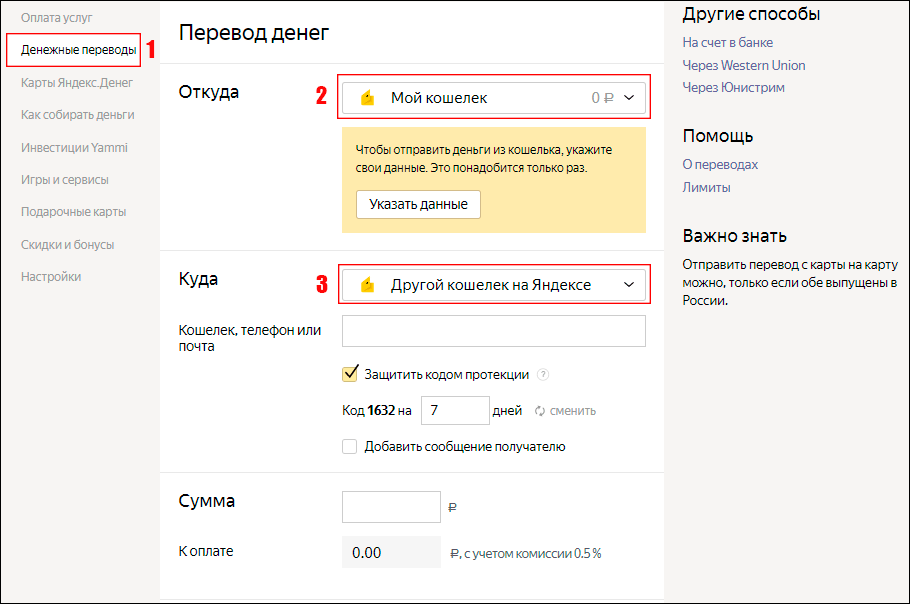Screen dimensions: 910x604
Task: Check Добавить сообщение получателю checkbox
Action: (x=349, y=446)
